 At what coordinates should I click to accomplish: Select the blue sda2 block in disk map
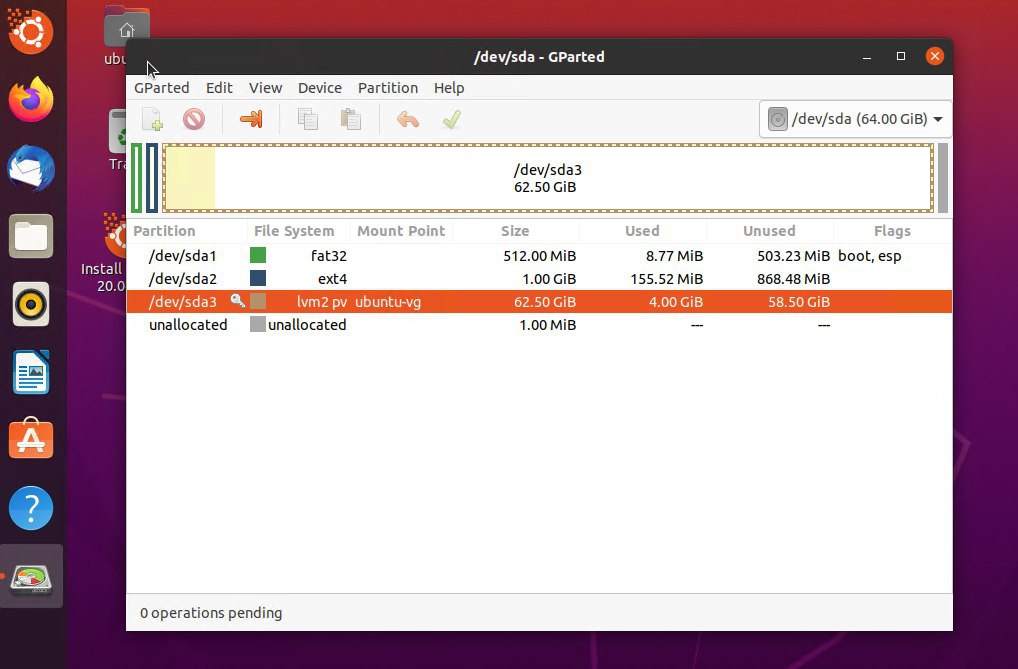pyautogui.click(x=152, y=178)
